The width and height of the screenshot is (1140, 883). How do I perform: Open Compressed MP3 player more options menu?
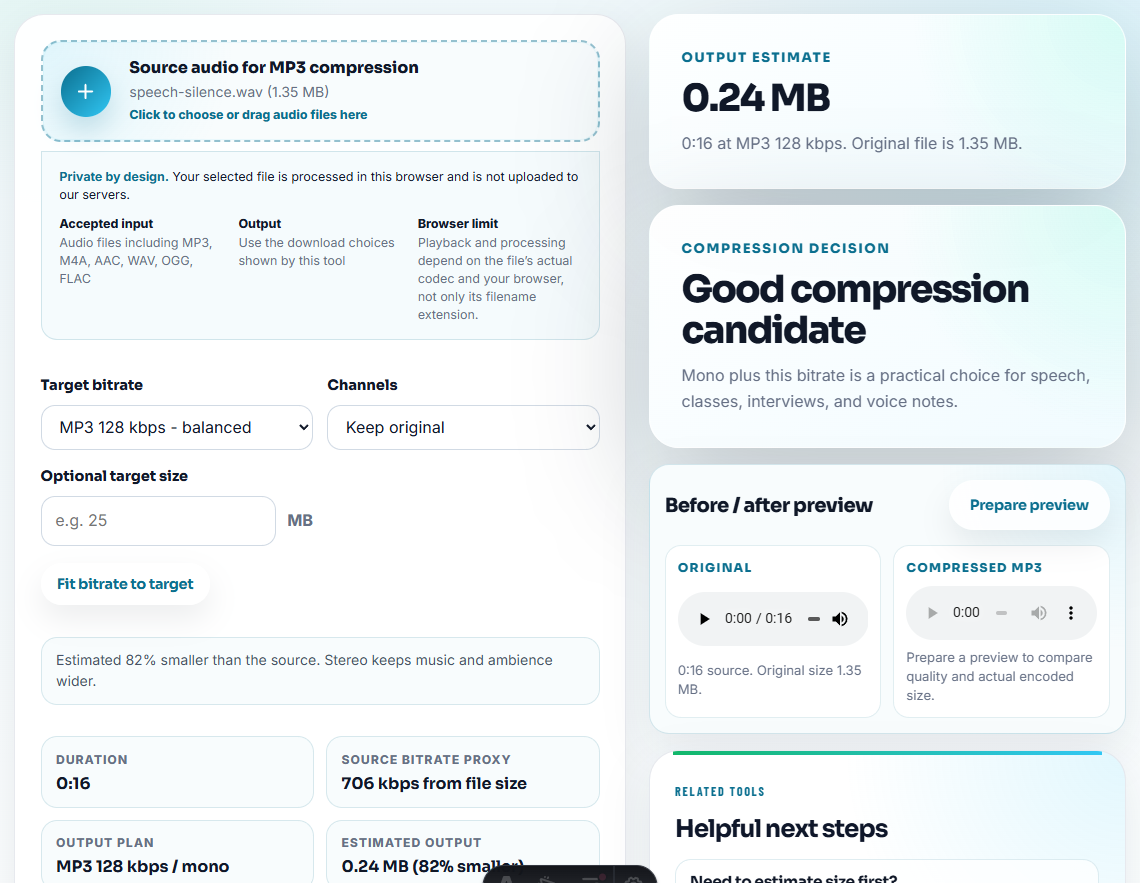point(1070,613)
